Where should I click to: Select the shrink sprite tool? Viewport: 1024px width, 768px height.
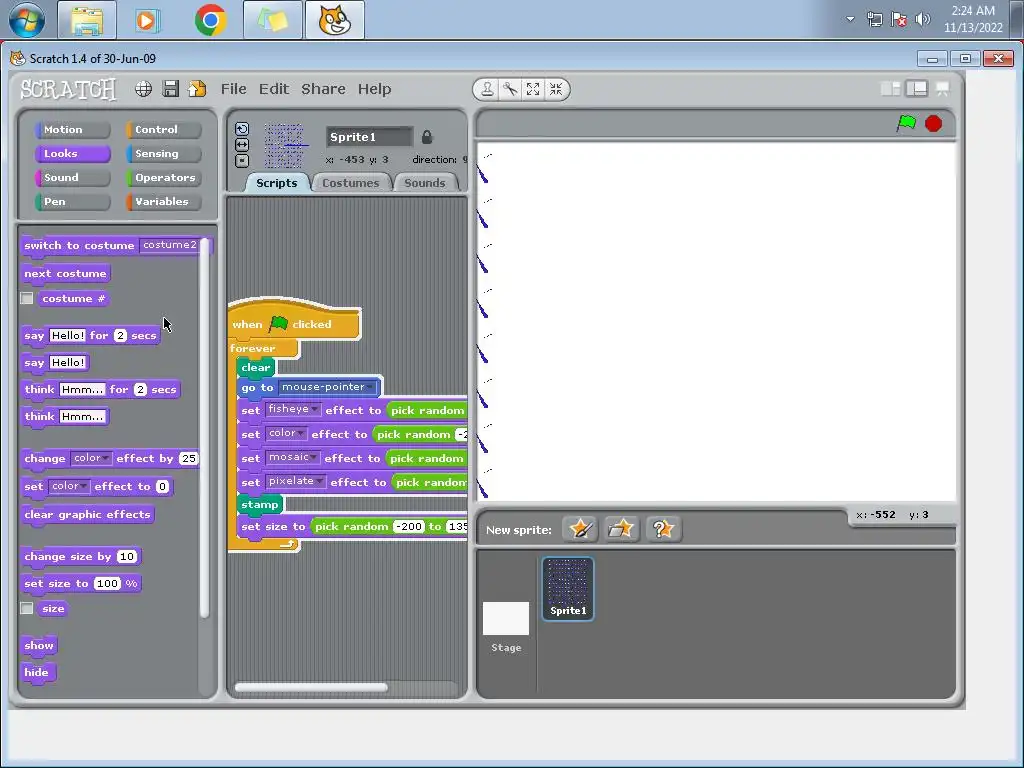coord(556,89)
